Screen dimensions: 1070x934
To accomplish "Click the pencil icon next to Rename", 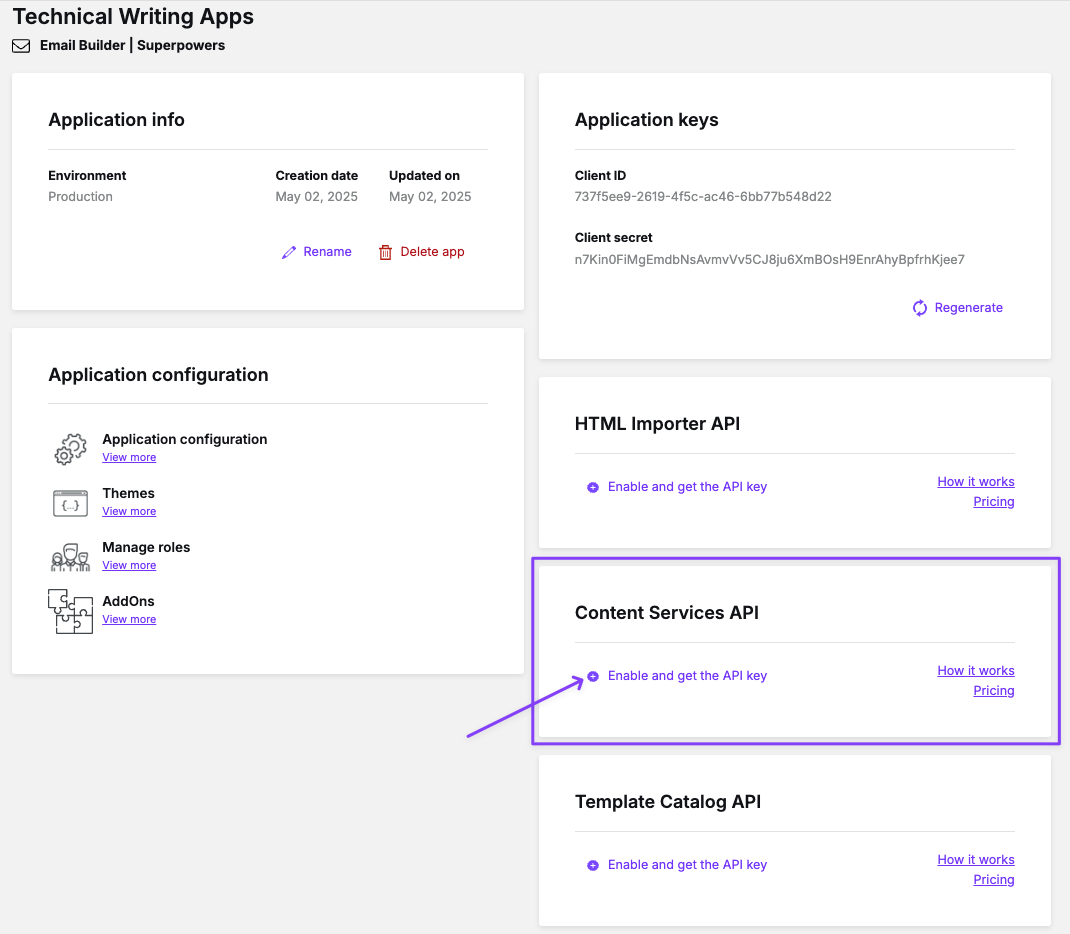I will [x=289, y=253].
